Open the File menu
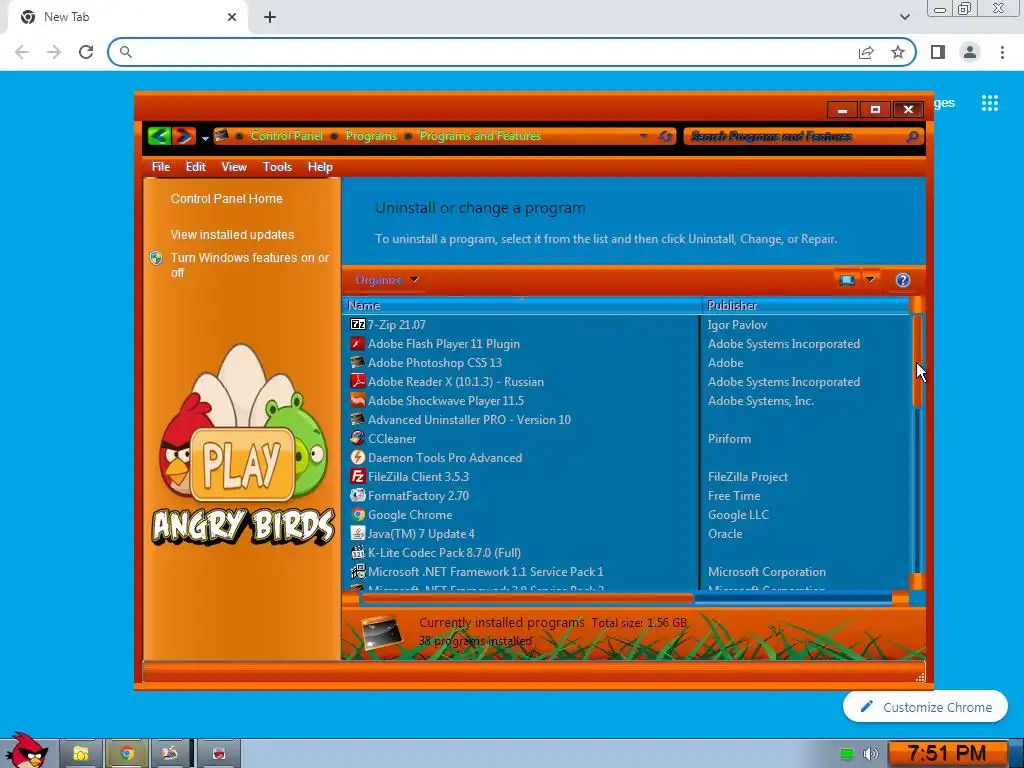Screen dimensions: 1024x768 pos(161,167)
